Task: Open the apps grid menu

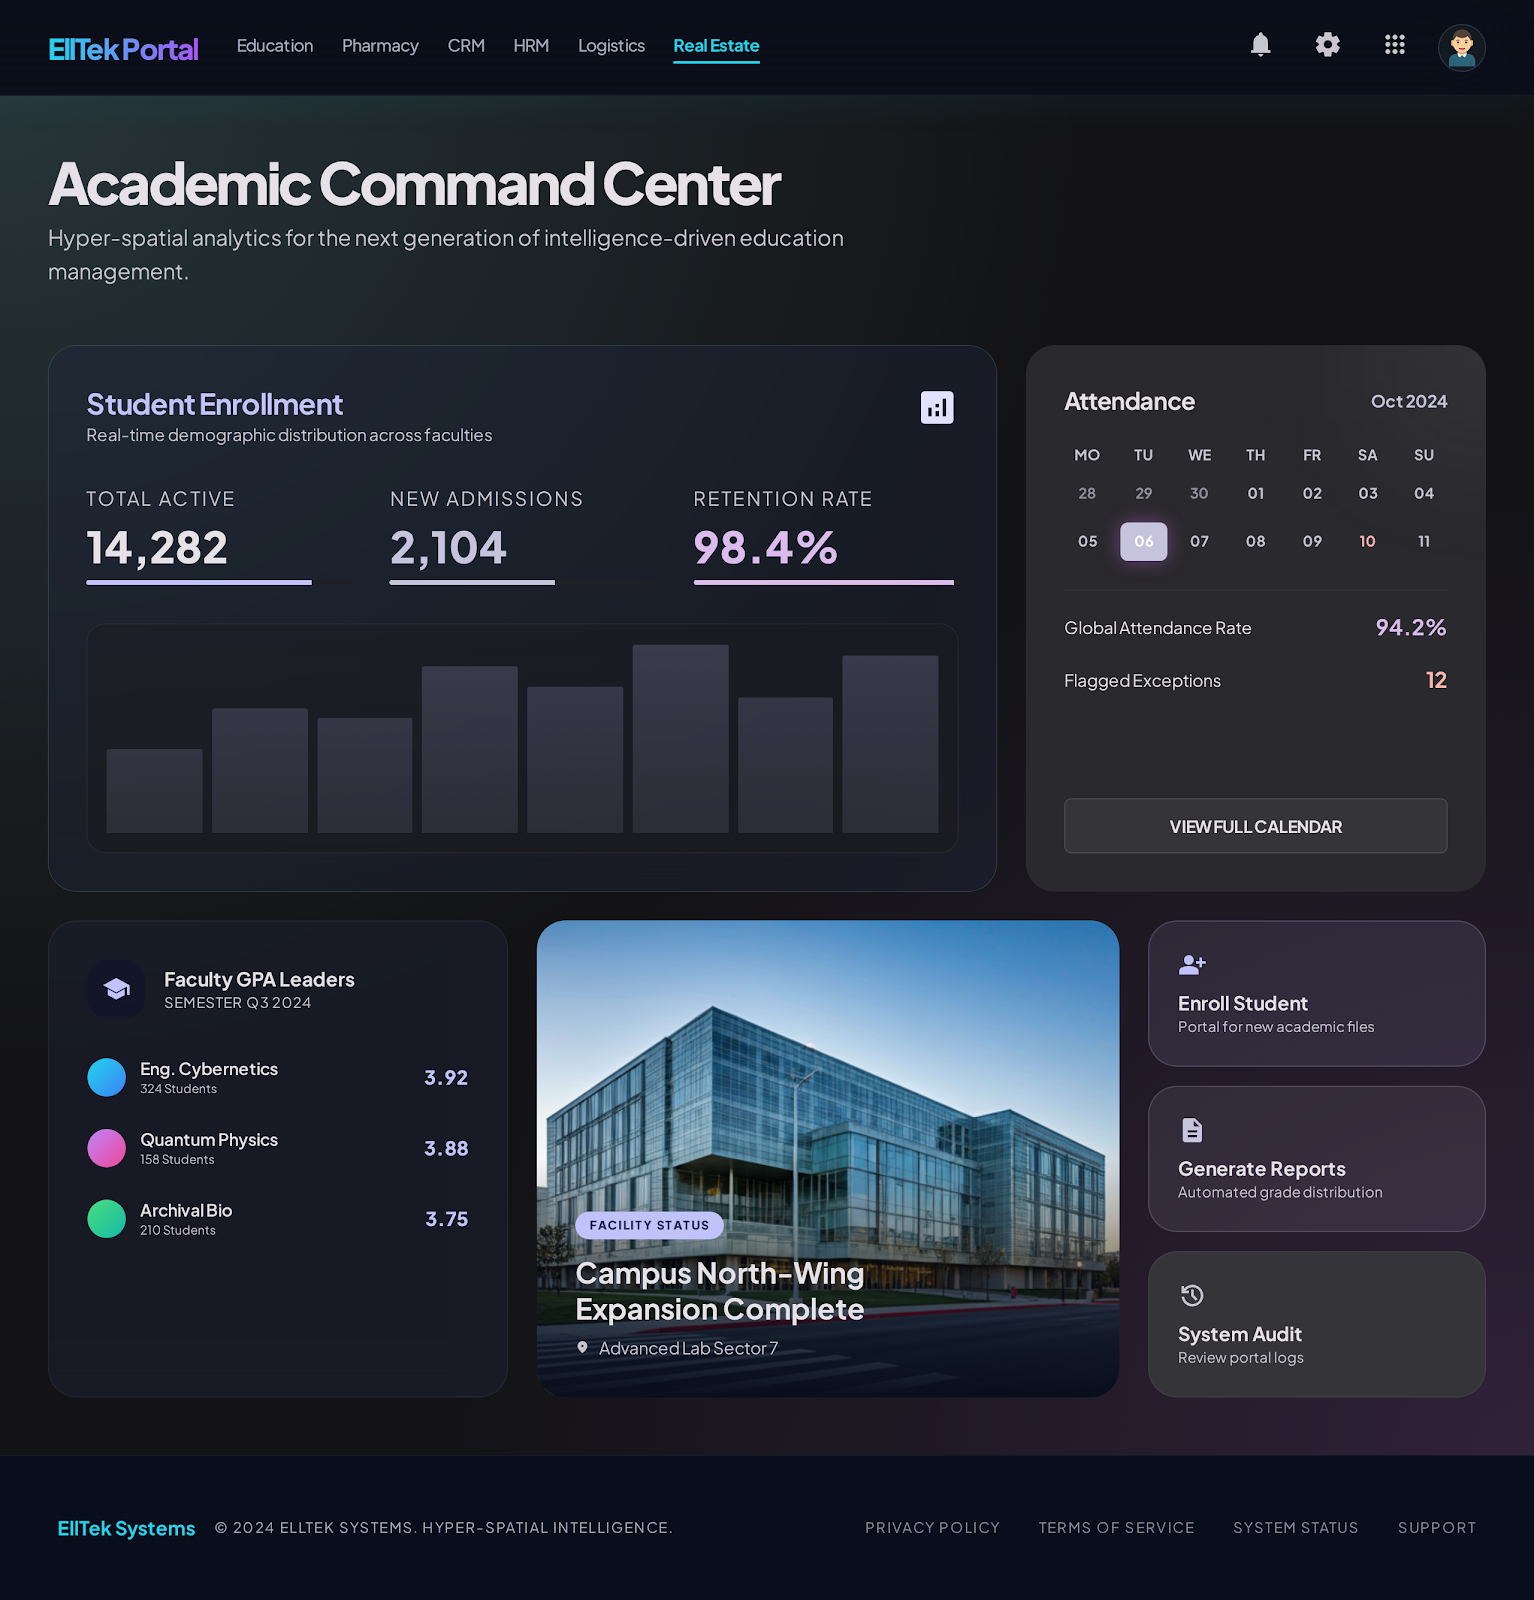Action: click(1394, 45)
